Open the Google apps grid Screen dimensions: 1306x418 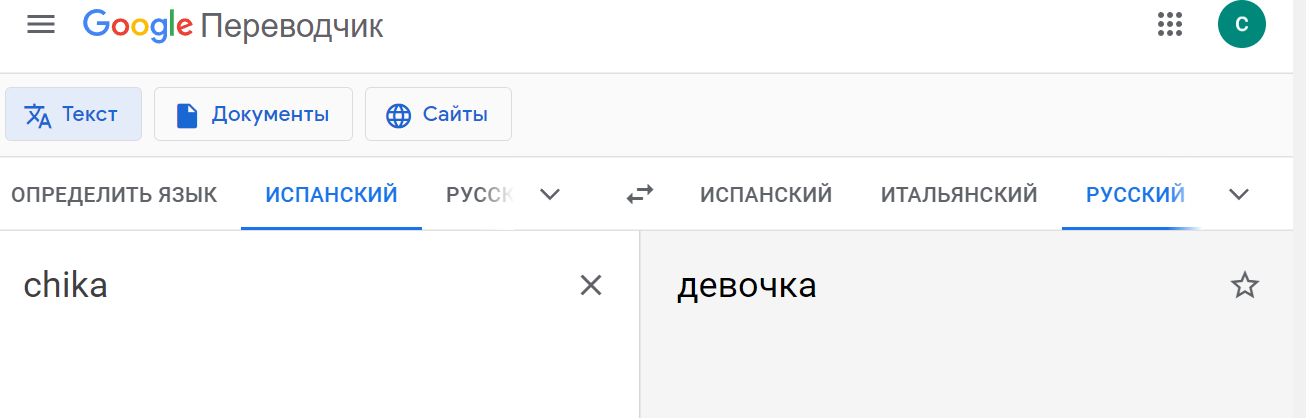pyautogui.click(x=1169, y=25)
